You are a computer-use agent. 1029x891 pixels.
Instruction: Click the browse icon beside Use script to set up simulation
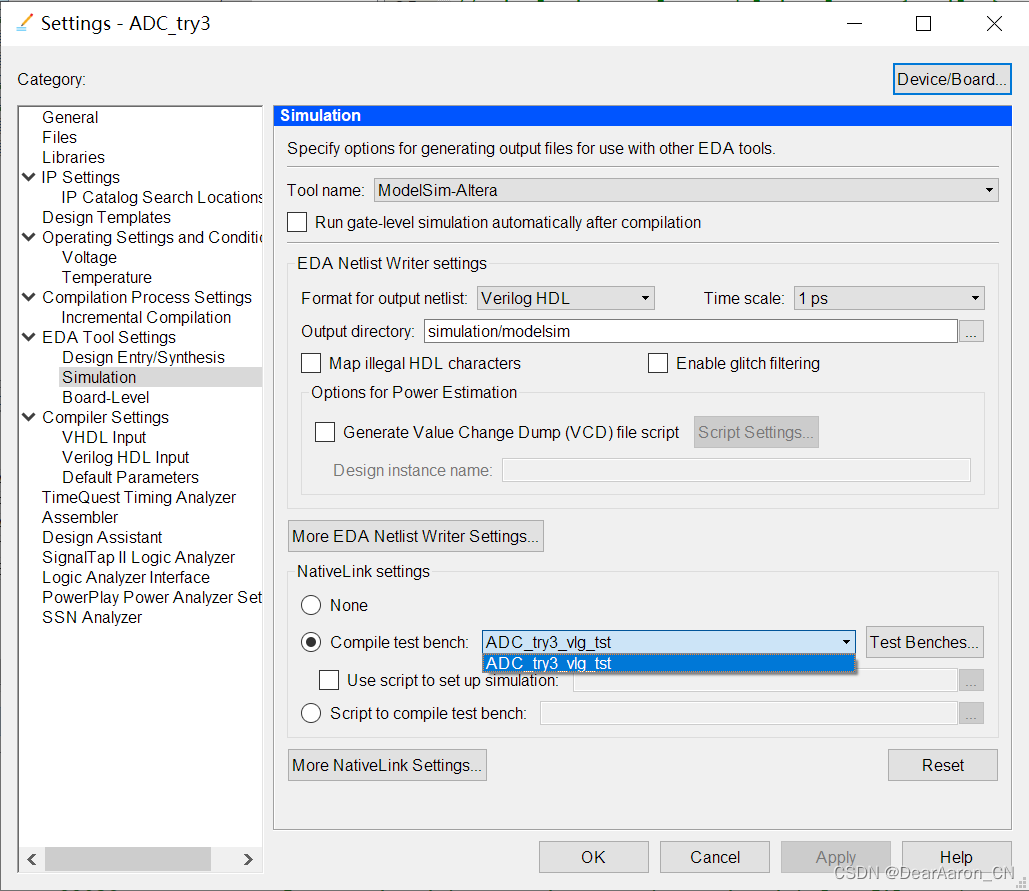pos(970,680)
